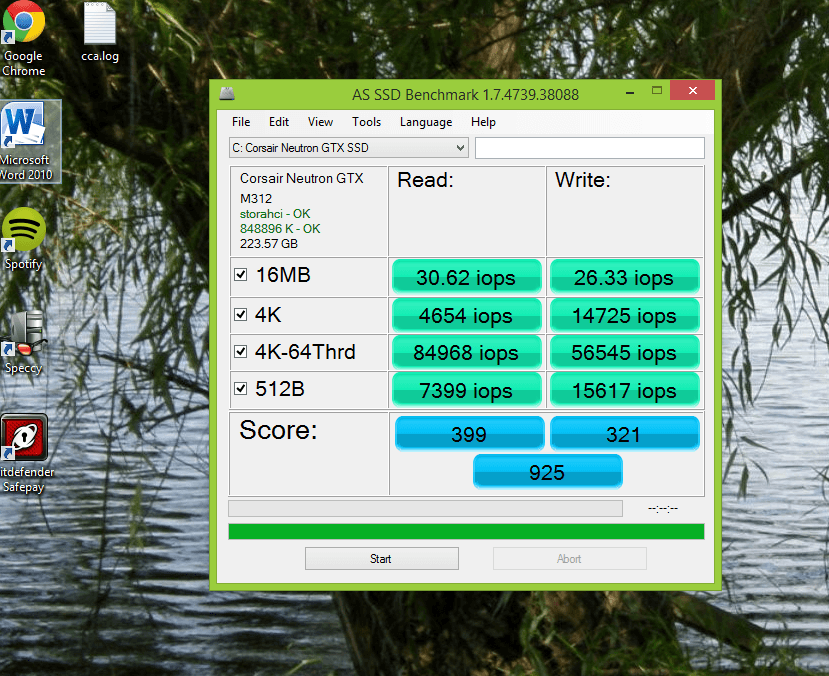Viewport: 829px width, 676px height.
Task: Click the 512B read result 7399 iops
Action: point(466,390)
